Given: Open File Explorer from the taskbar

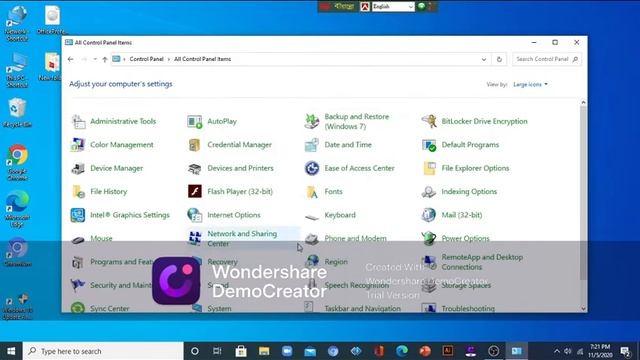Looking at the screenshot, I should 264,351.
